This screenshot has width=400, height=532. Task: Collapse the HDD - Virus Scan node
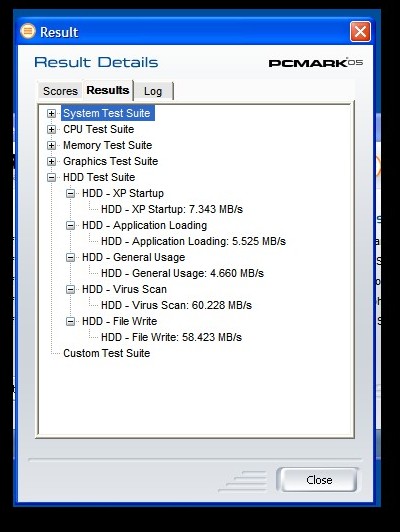pos(70,289)
